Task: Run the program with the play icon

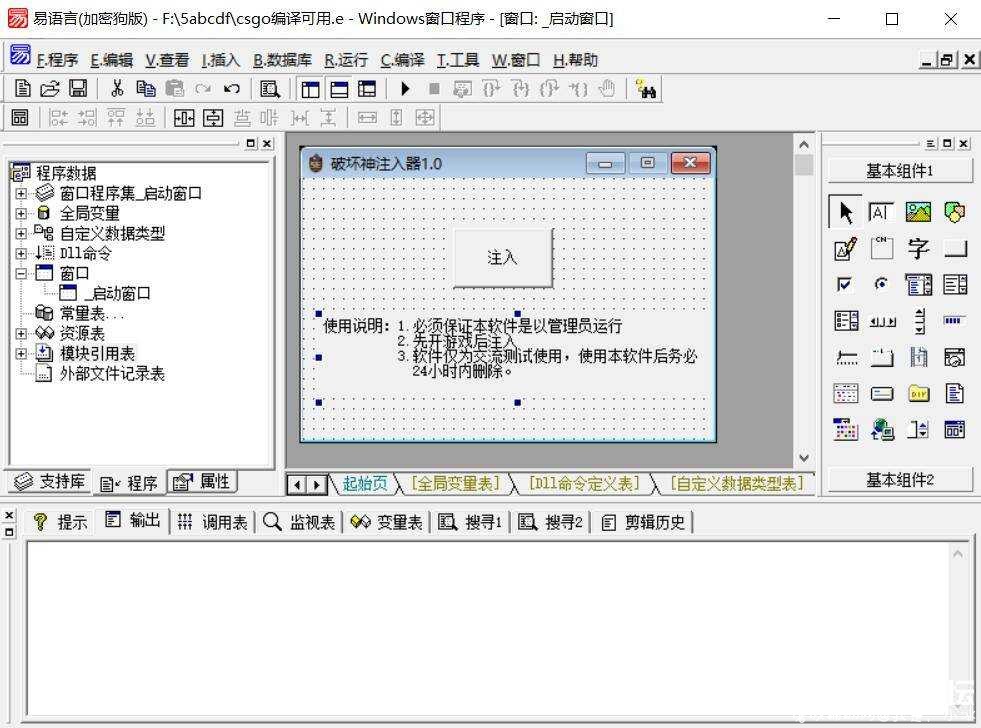Action: (x=405, y=89)
